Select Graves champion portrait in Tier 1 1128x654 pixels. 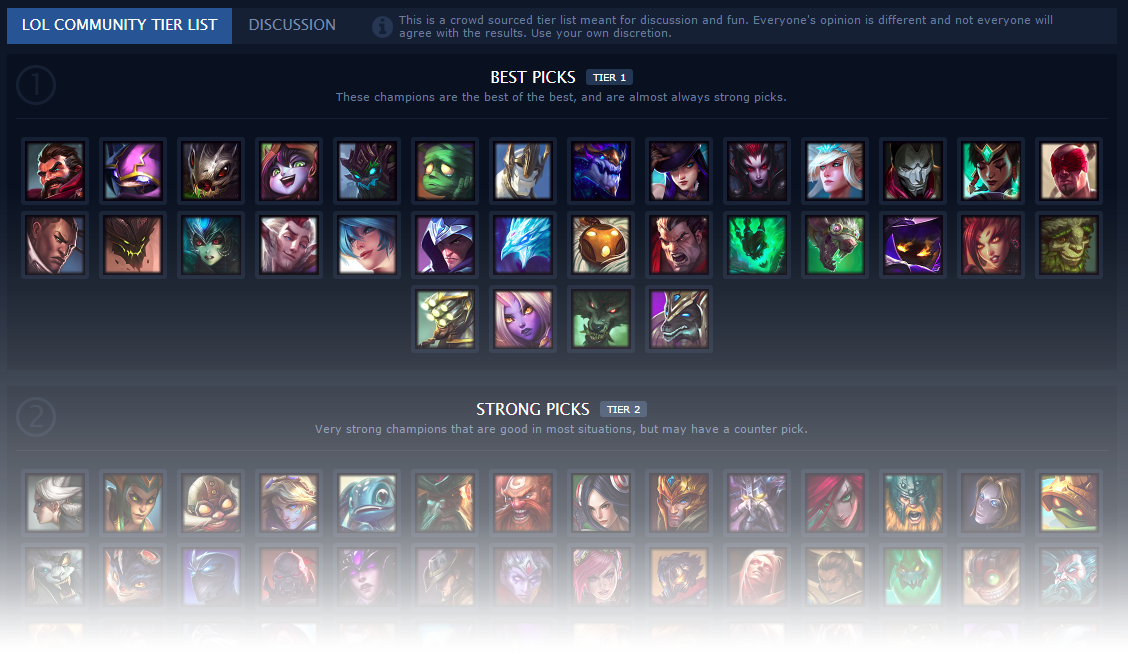[55, 171]
